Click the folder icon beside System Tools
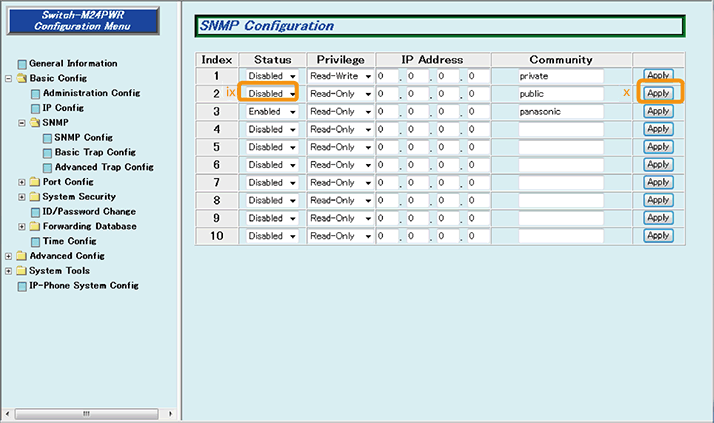 pos(21,271)
